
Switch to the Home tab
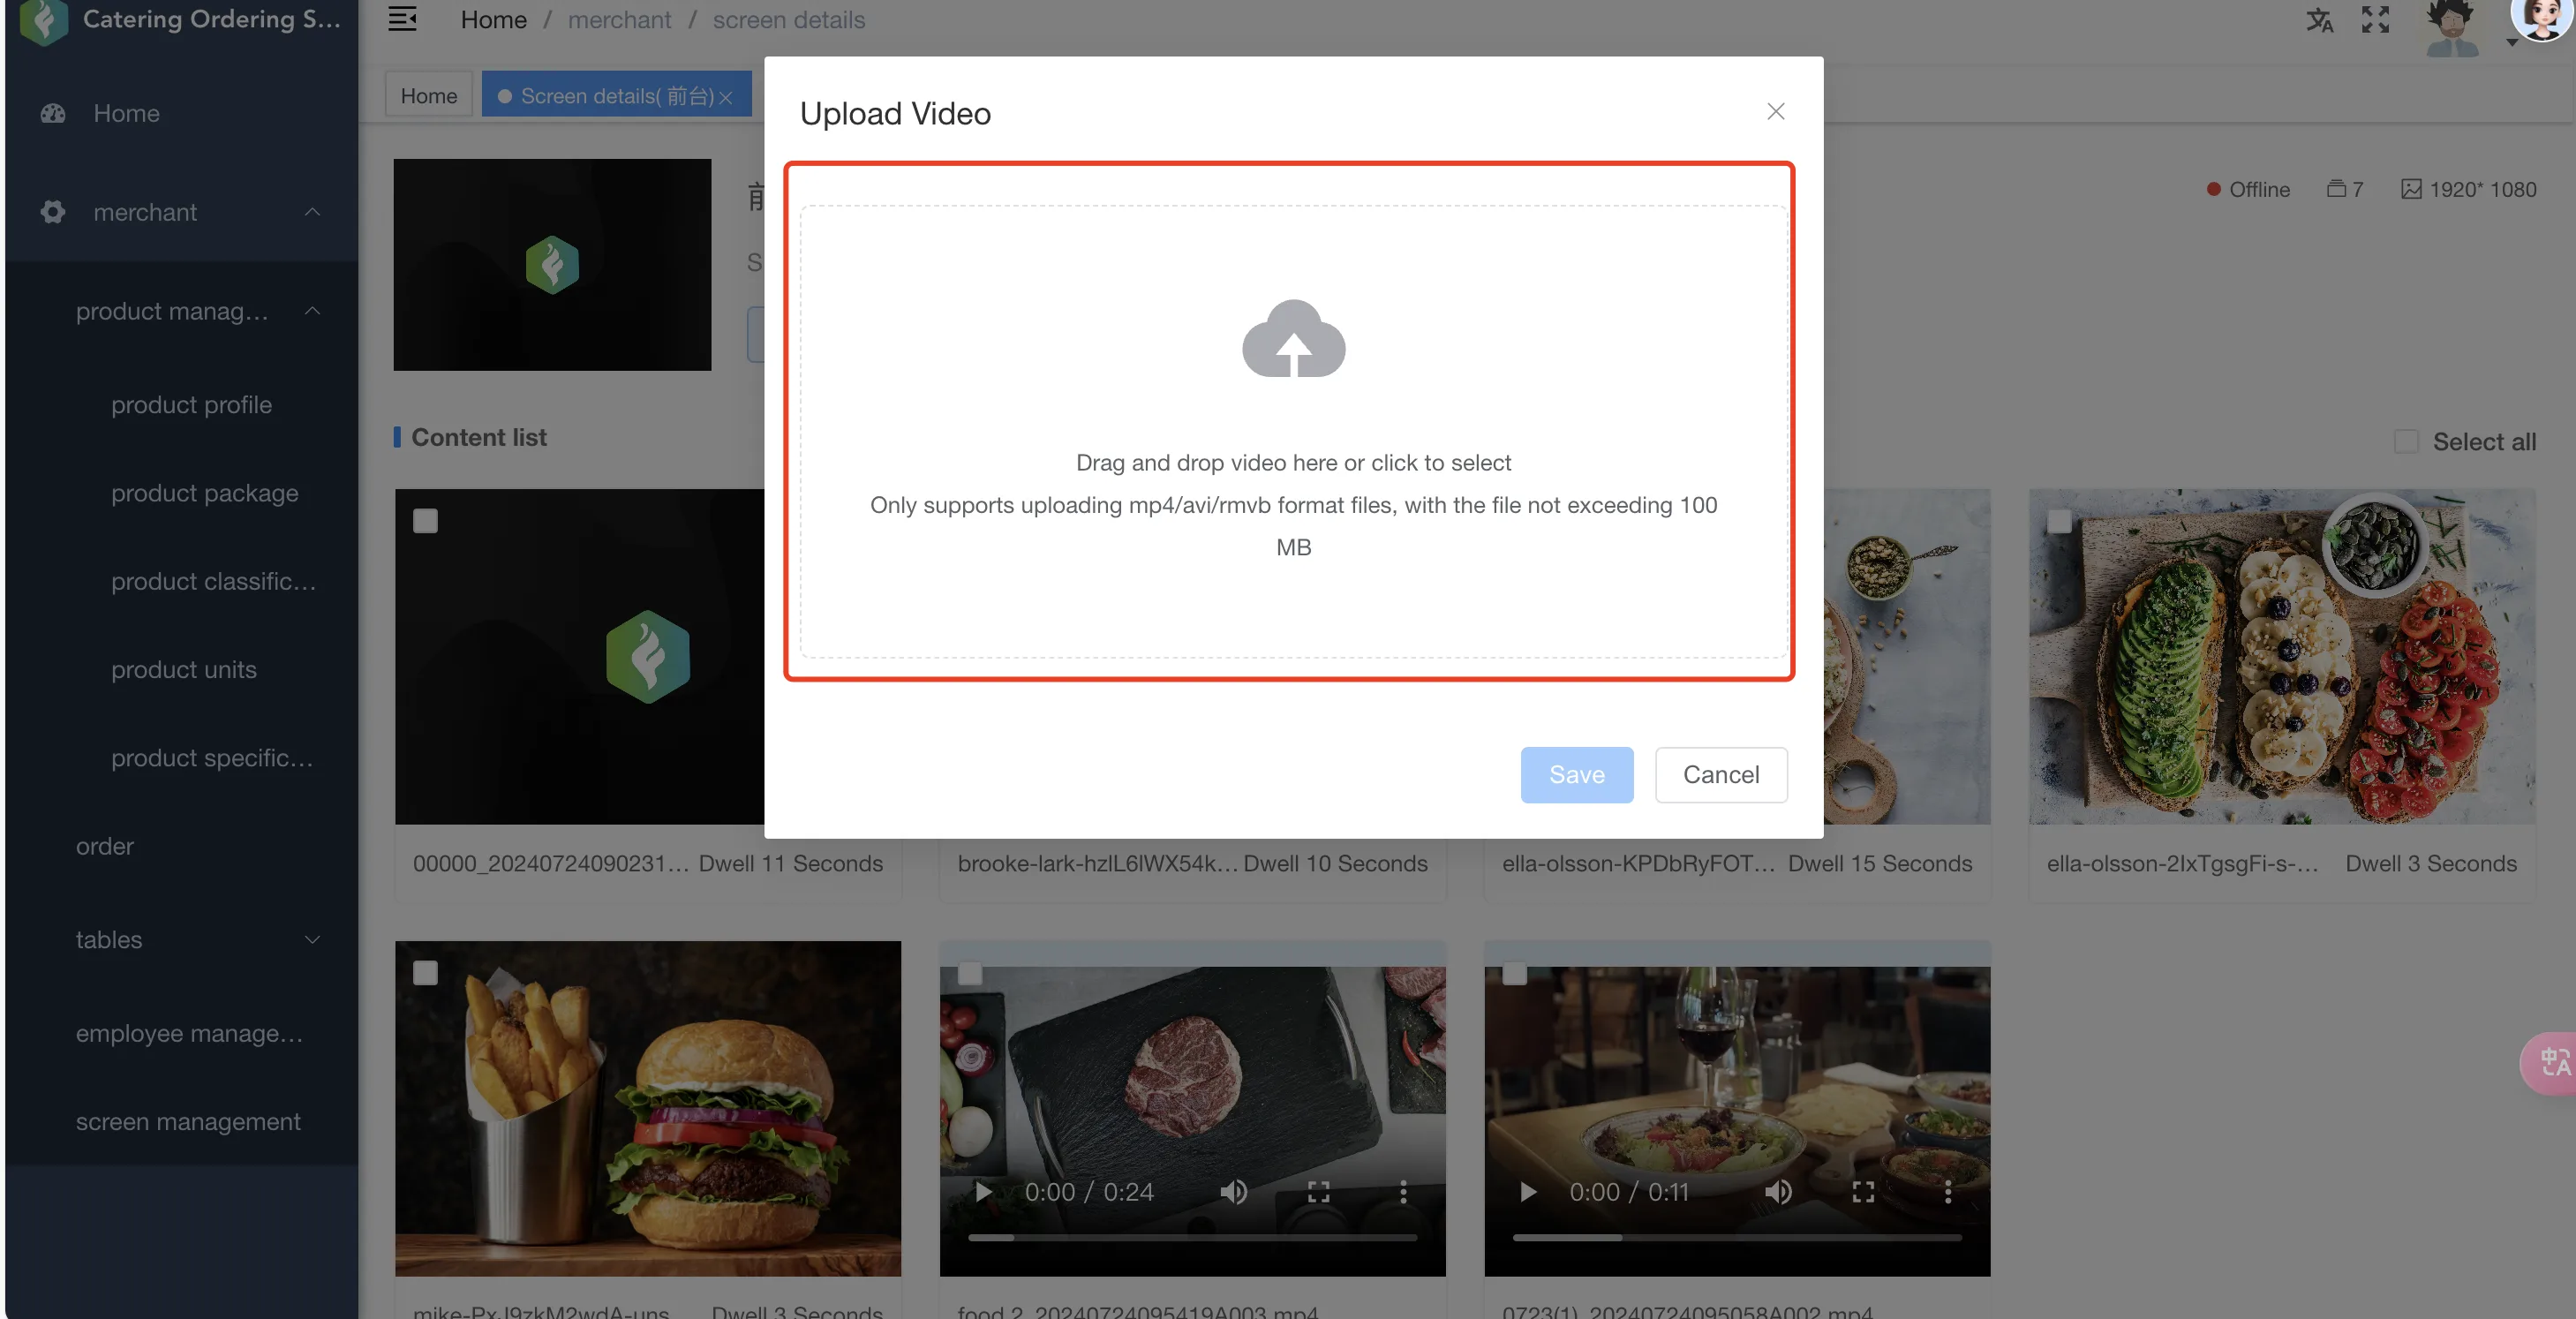pos(428,95)
